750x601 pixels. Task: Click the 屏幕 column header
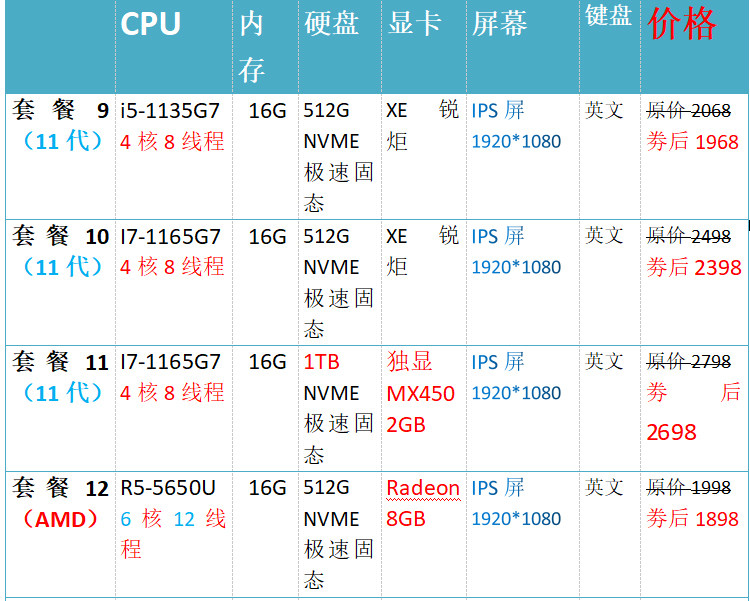(x=499, y=23)
